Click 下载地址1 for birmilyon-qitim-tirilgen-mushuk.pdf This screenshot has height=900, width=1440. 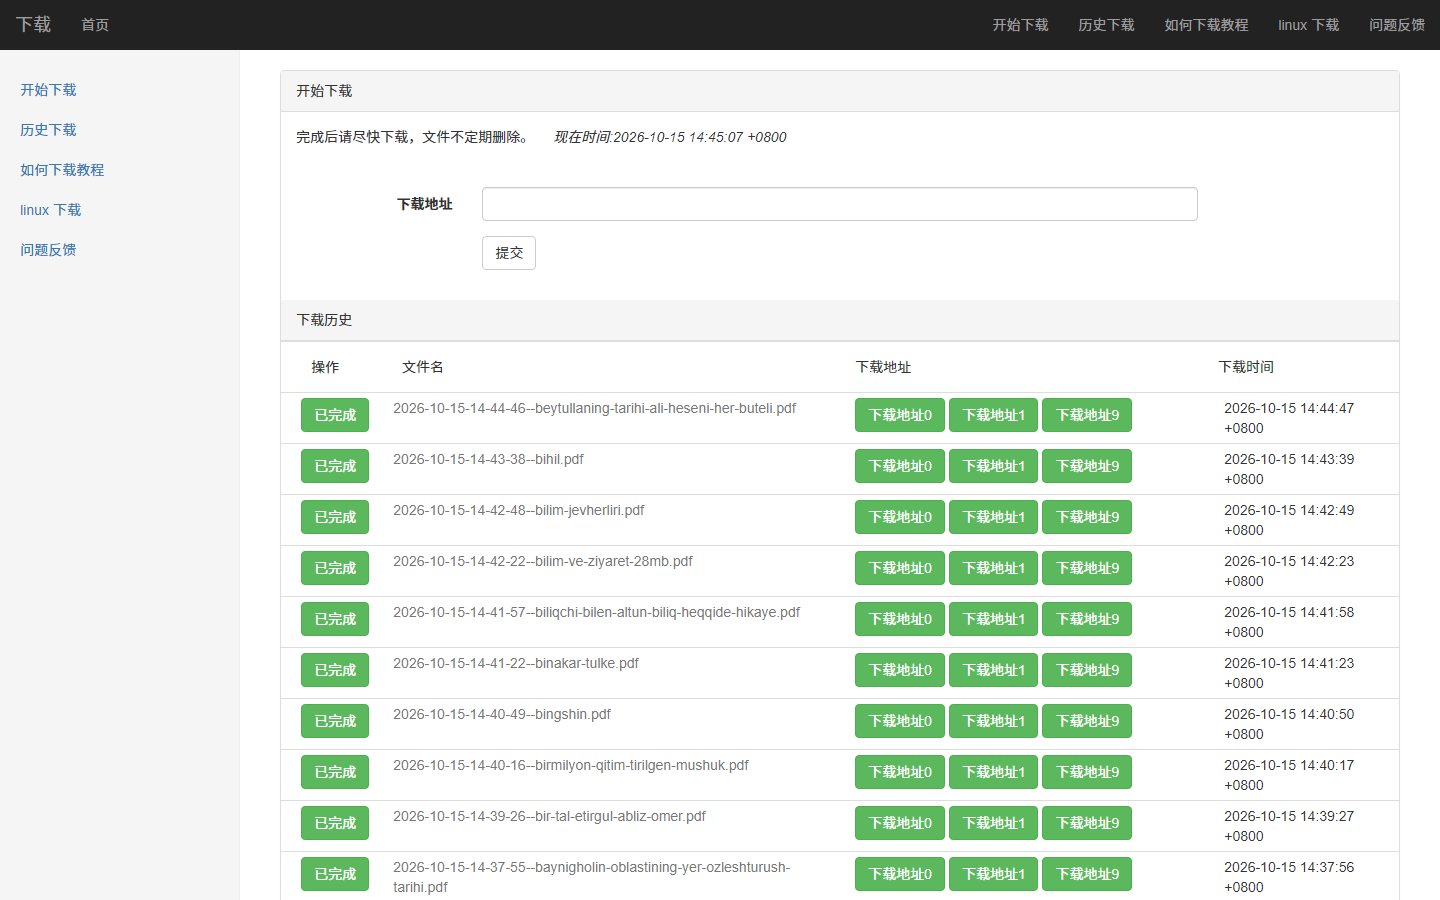pyautogui.click(x=994, y=772)
